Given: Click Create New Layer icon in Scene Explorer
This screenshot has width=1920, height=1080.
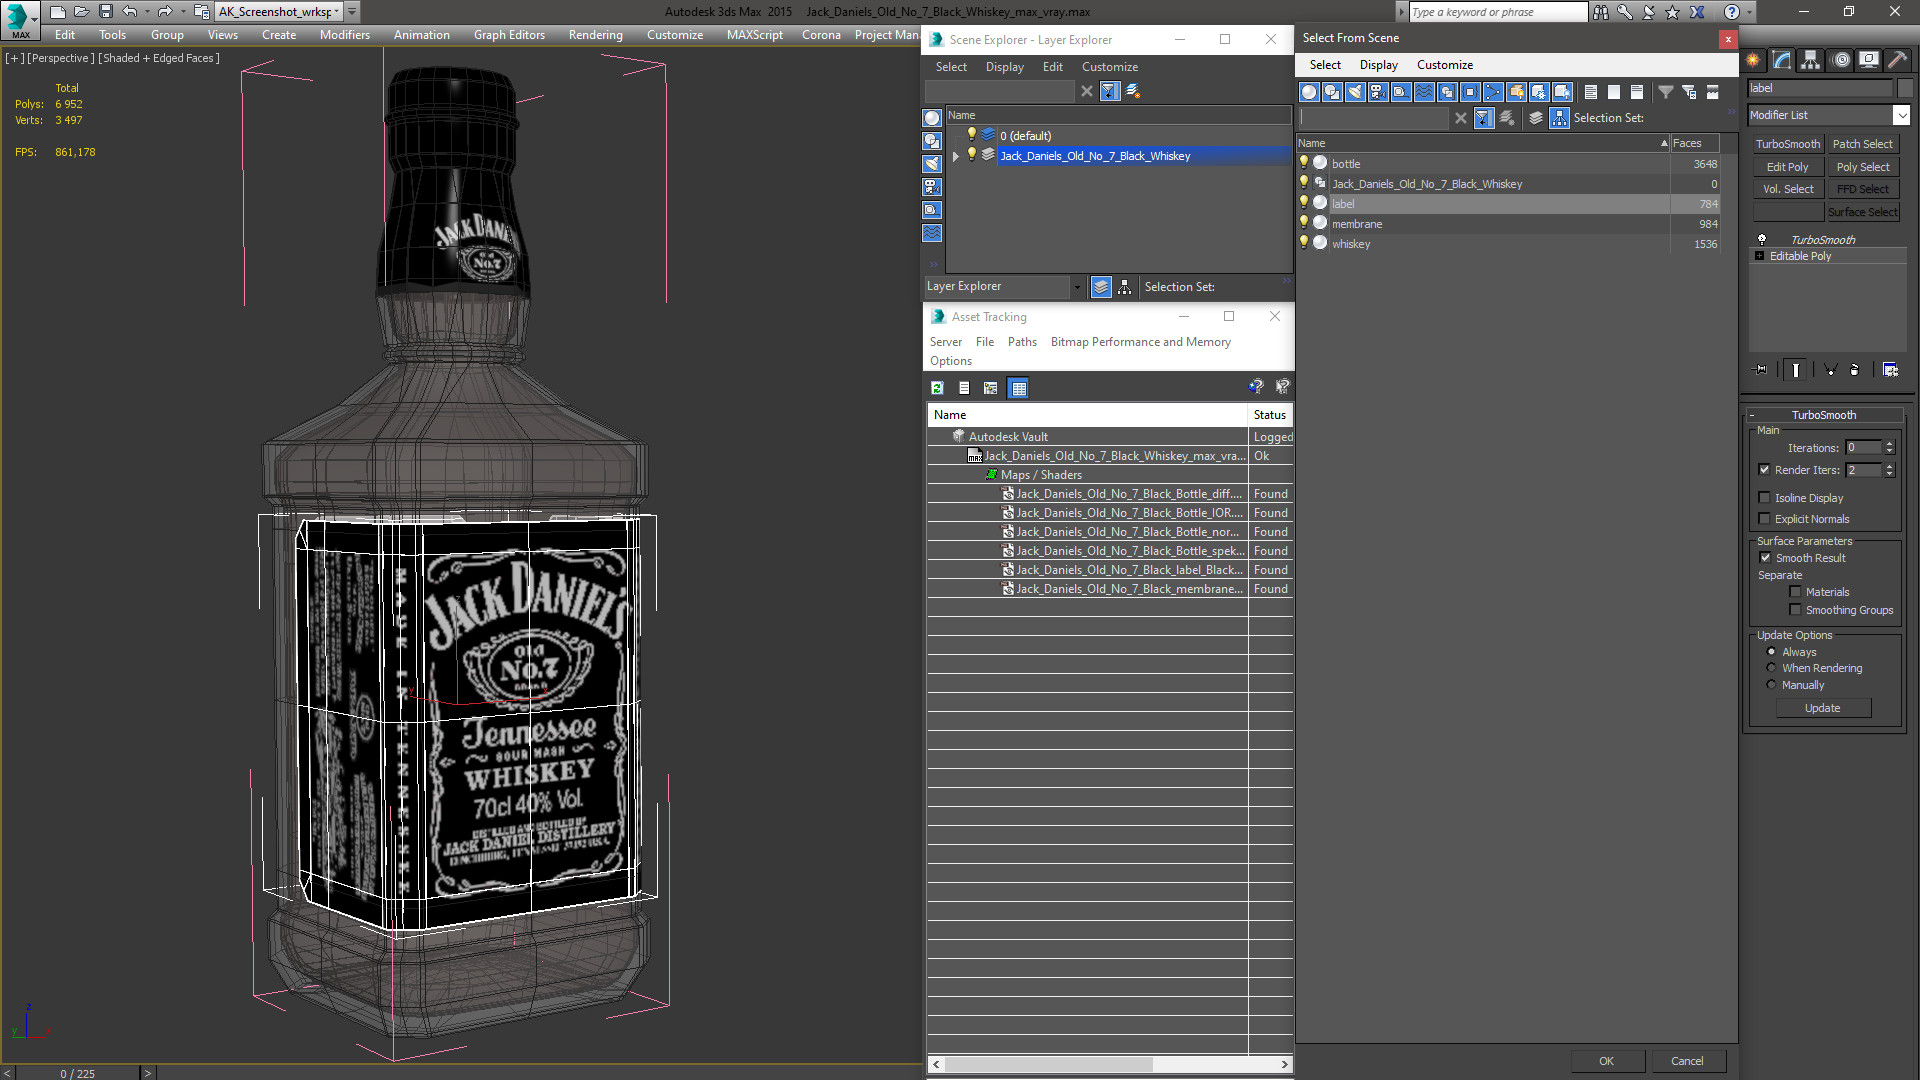Looking at the screenshot, I should [x=1133, y=91].
